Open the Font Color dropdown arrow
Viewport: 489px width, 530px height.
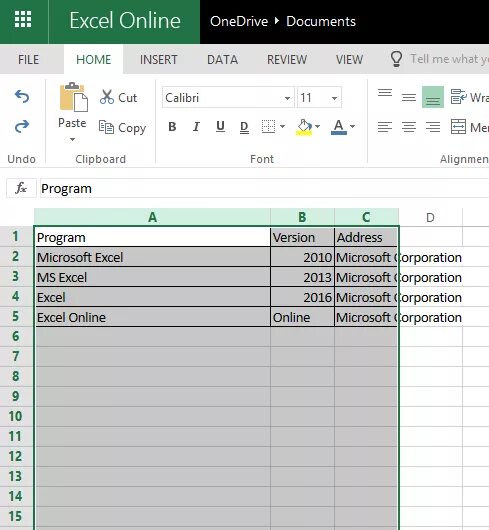[352, 126]
